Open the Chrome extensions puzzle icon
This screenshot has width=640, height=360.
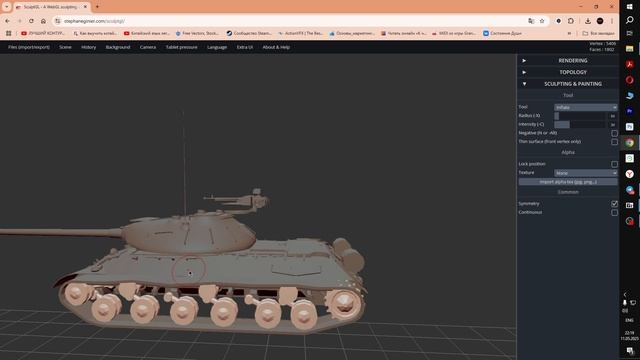pos(571,21)
